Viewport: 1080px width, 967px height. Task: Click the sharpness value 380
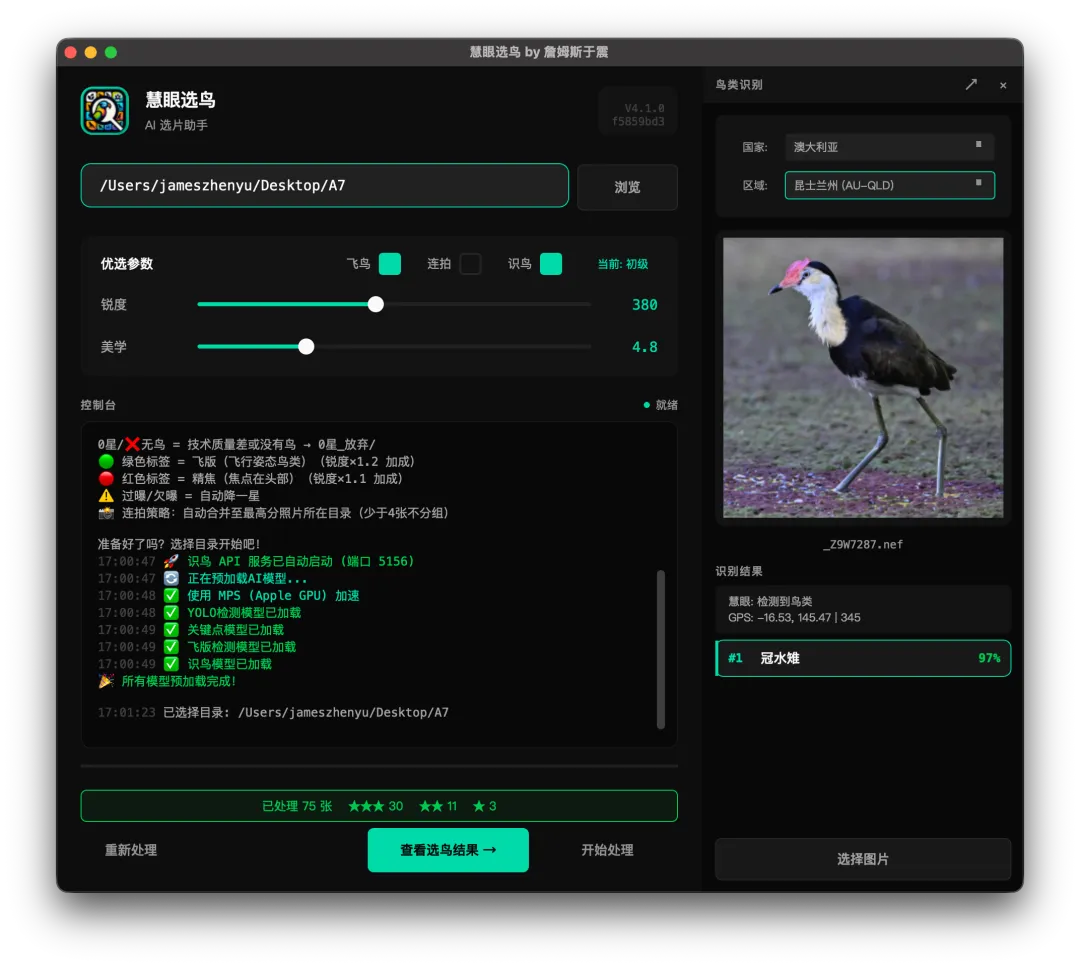pyautogui.click(x=645, y=304)
